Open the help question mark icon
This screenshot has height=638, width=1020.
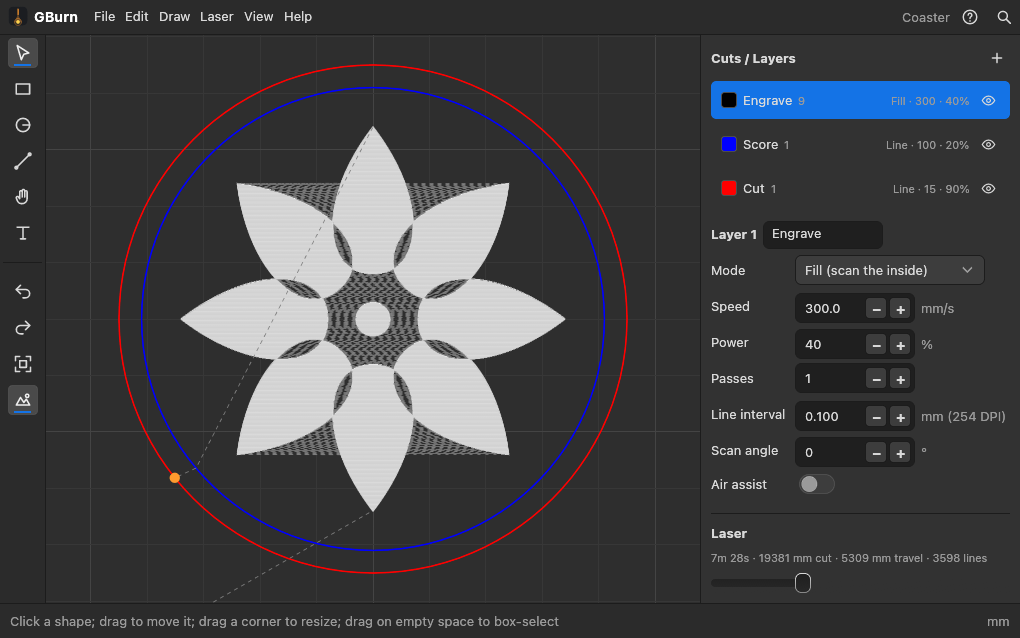tap(970, 17)
